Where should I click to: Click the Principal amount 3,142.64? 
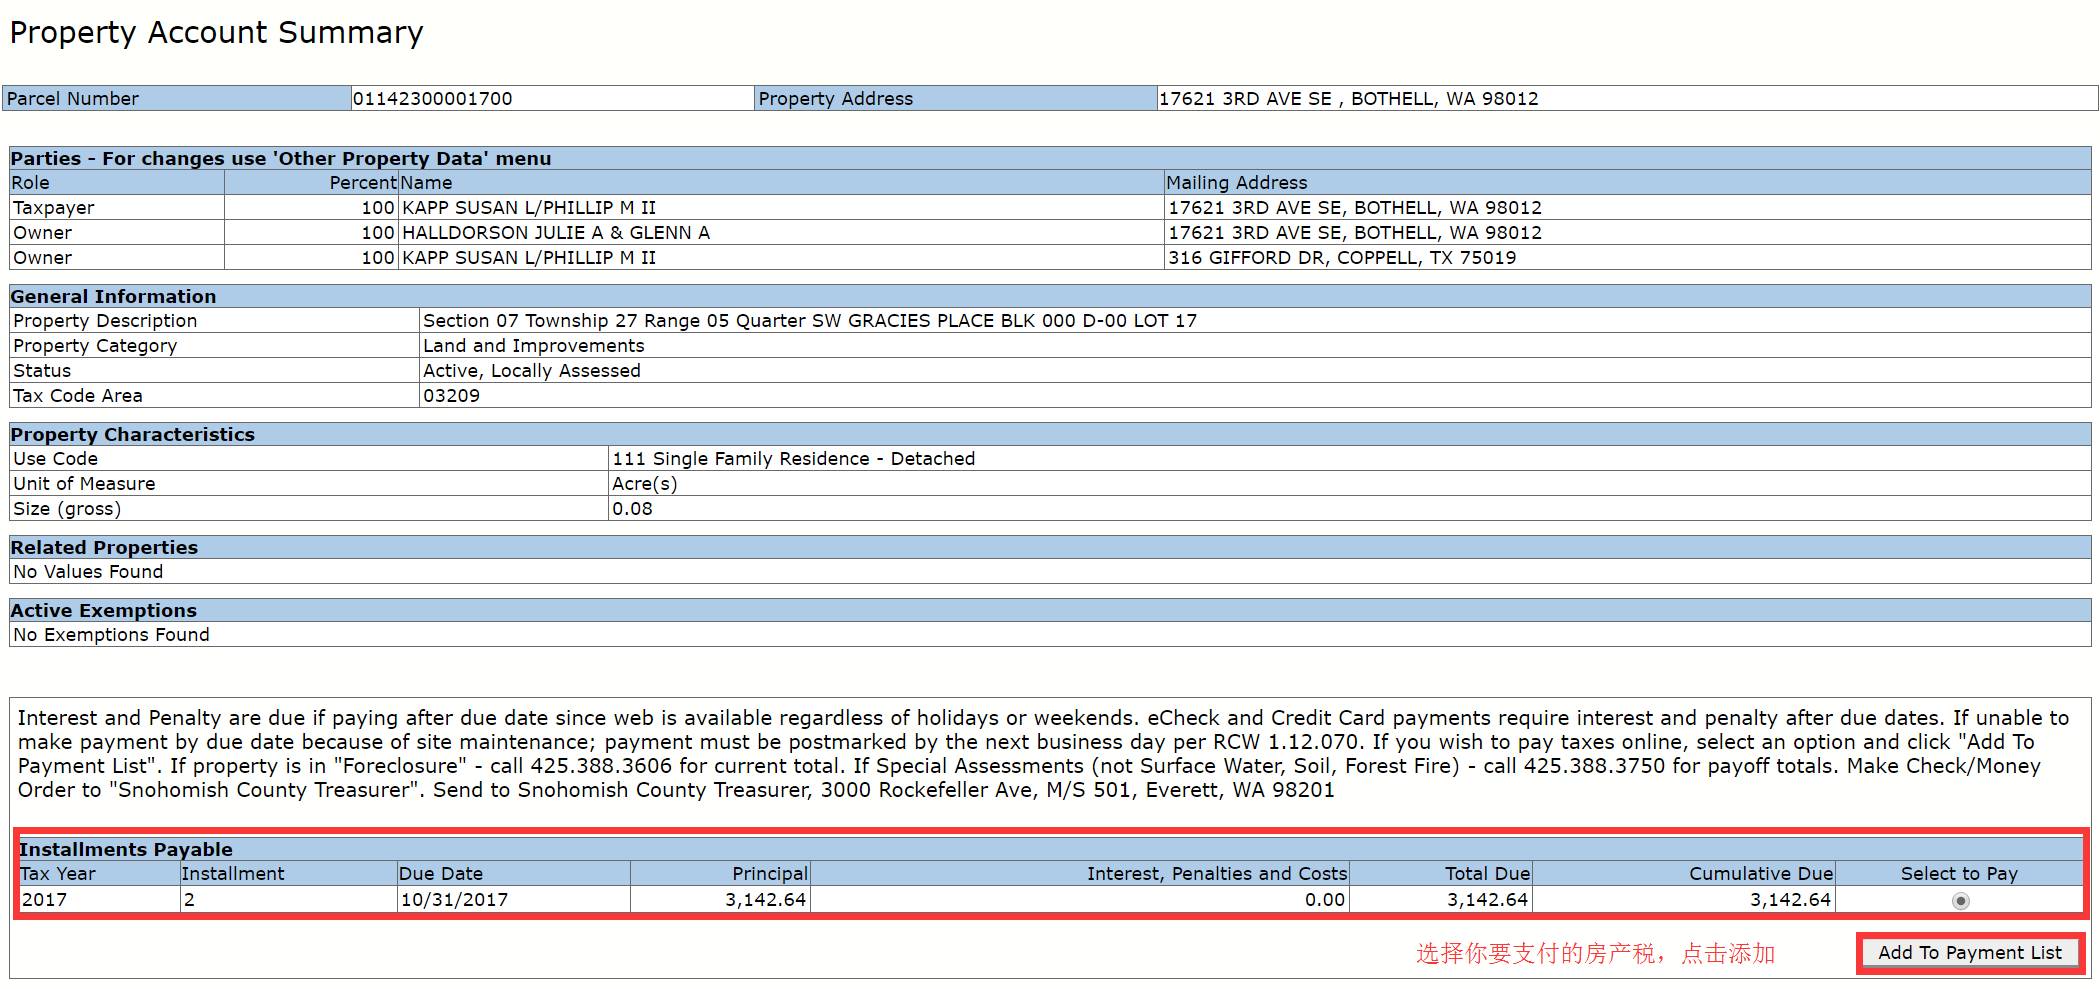(x=766, y=899)
